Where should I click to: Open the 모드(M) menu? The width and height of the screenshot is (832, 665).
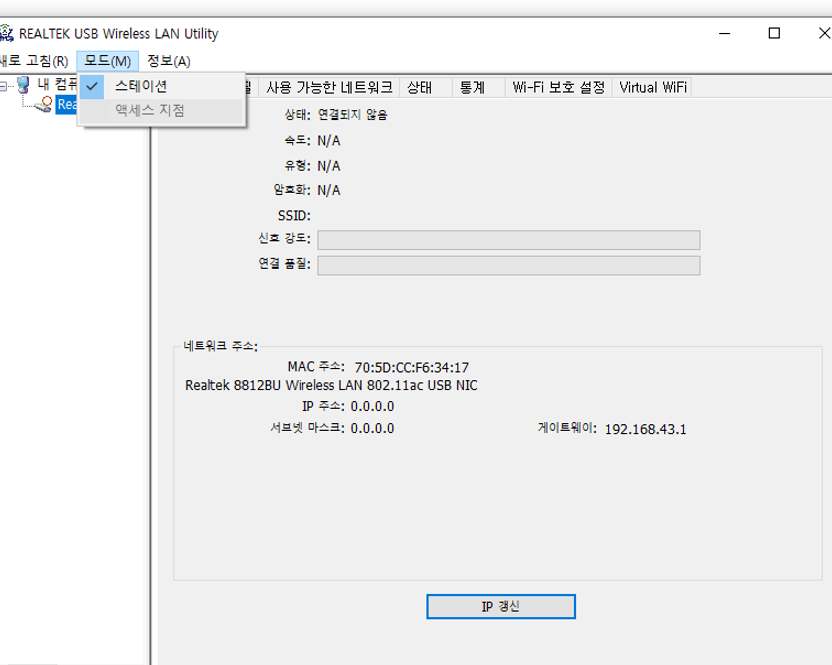coord(108,61)
